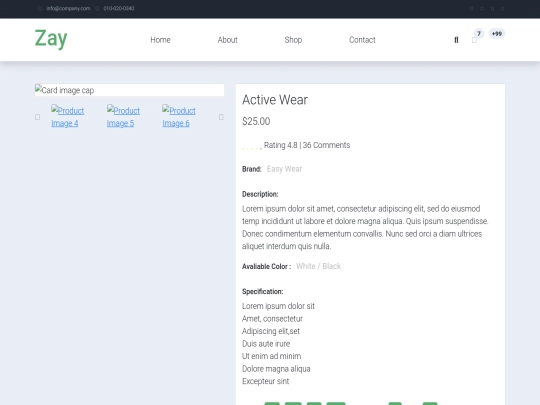540x405 pixels.
Task: Advance to next thumbnails in the product carousel
Action: pyautogui.click(x=221, y=117)
